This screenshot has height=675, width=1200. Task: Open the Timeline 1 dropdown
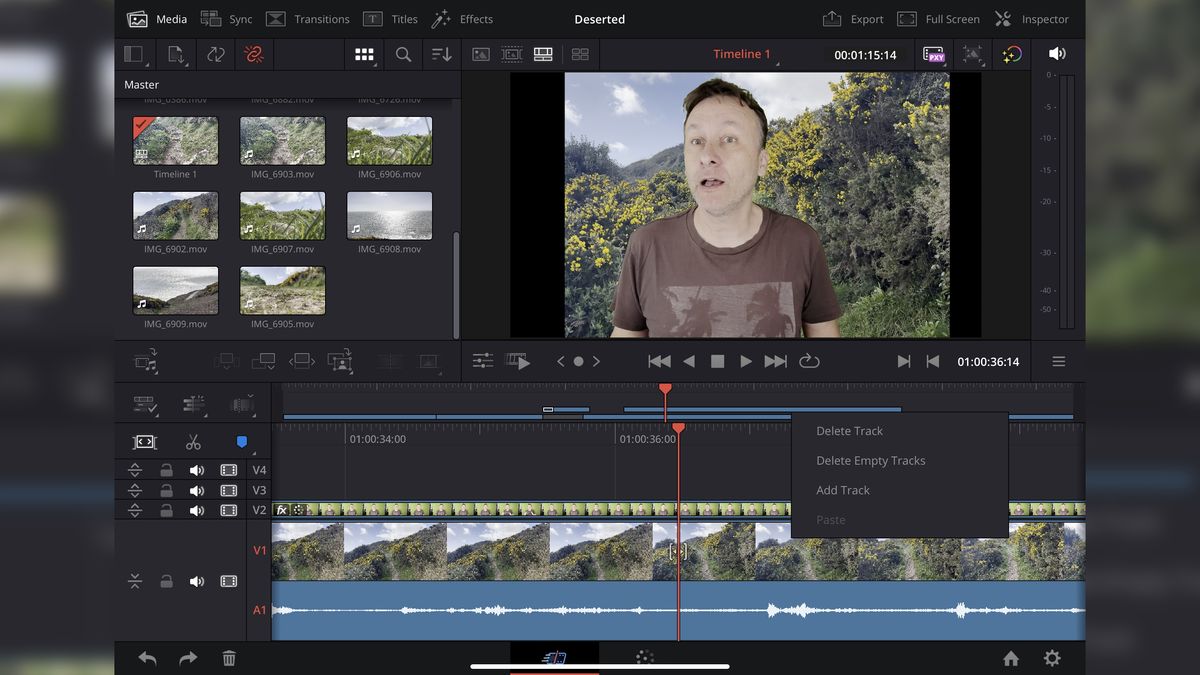[x=742, y=54]
